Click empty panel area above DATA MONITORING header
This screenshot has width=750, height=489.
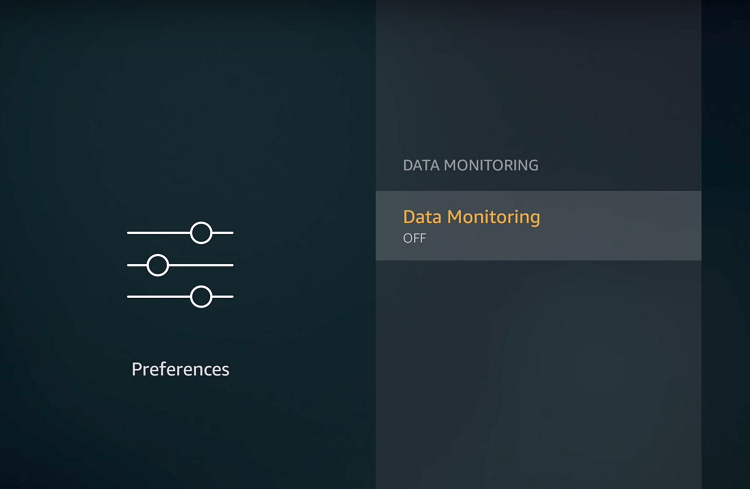539,77
